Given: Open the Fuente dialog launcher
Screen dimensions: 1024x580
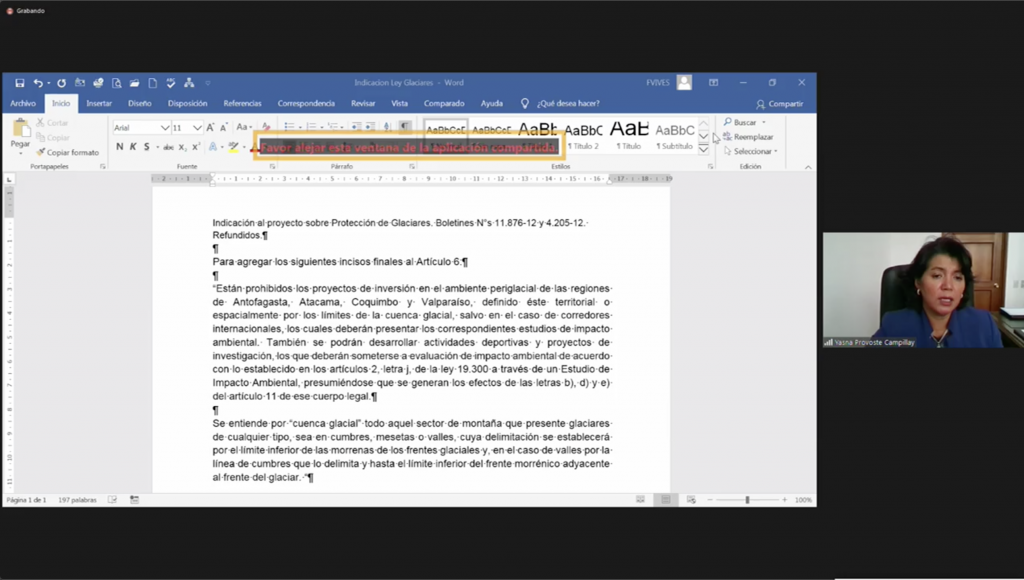Looking at the screenshot, I should (x=272, y=167).
